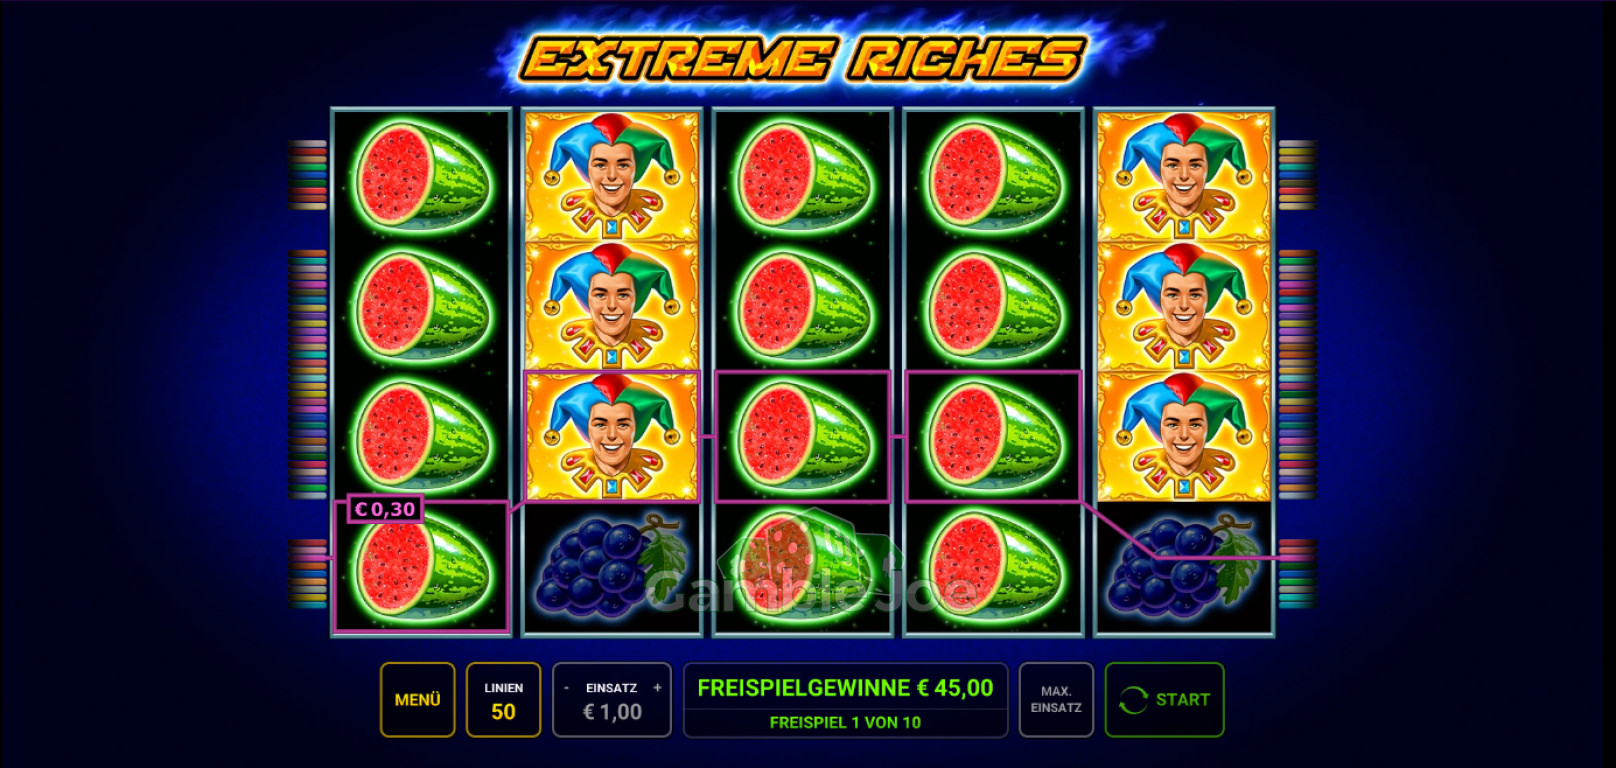The image size is (1616, 768).
Task: Decrease Einsatz with the minus sign
Action: pos(566,688)
